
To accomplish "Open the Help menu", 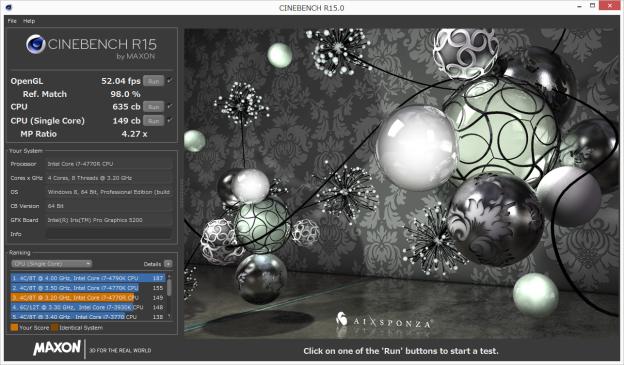I will pos(29,21).
